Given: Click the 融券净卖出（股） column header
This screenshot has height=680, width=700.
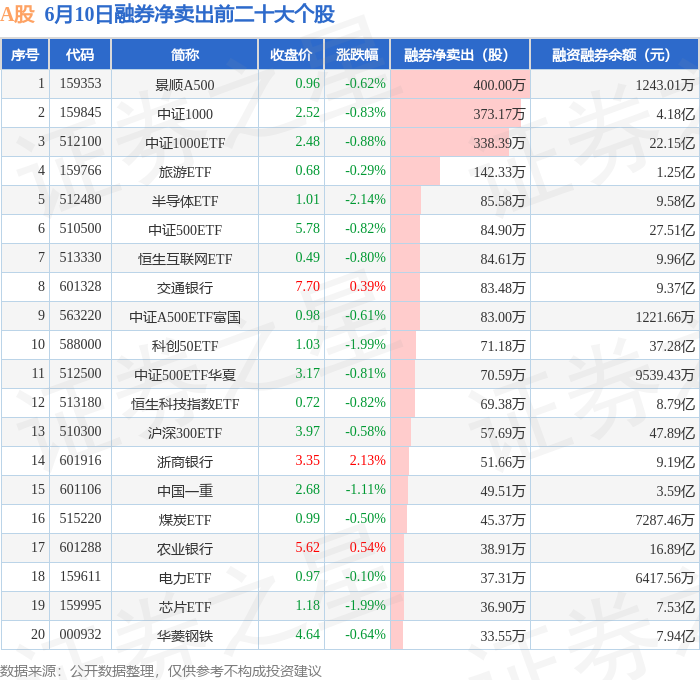Looking at the screenshot, I should click(460, 54).
